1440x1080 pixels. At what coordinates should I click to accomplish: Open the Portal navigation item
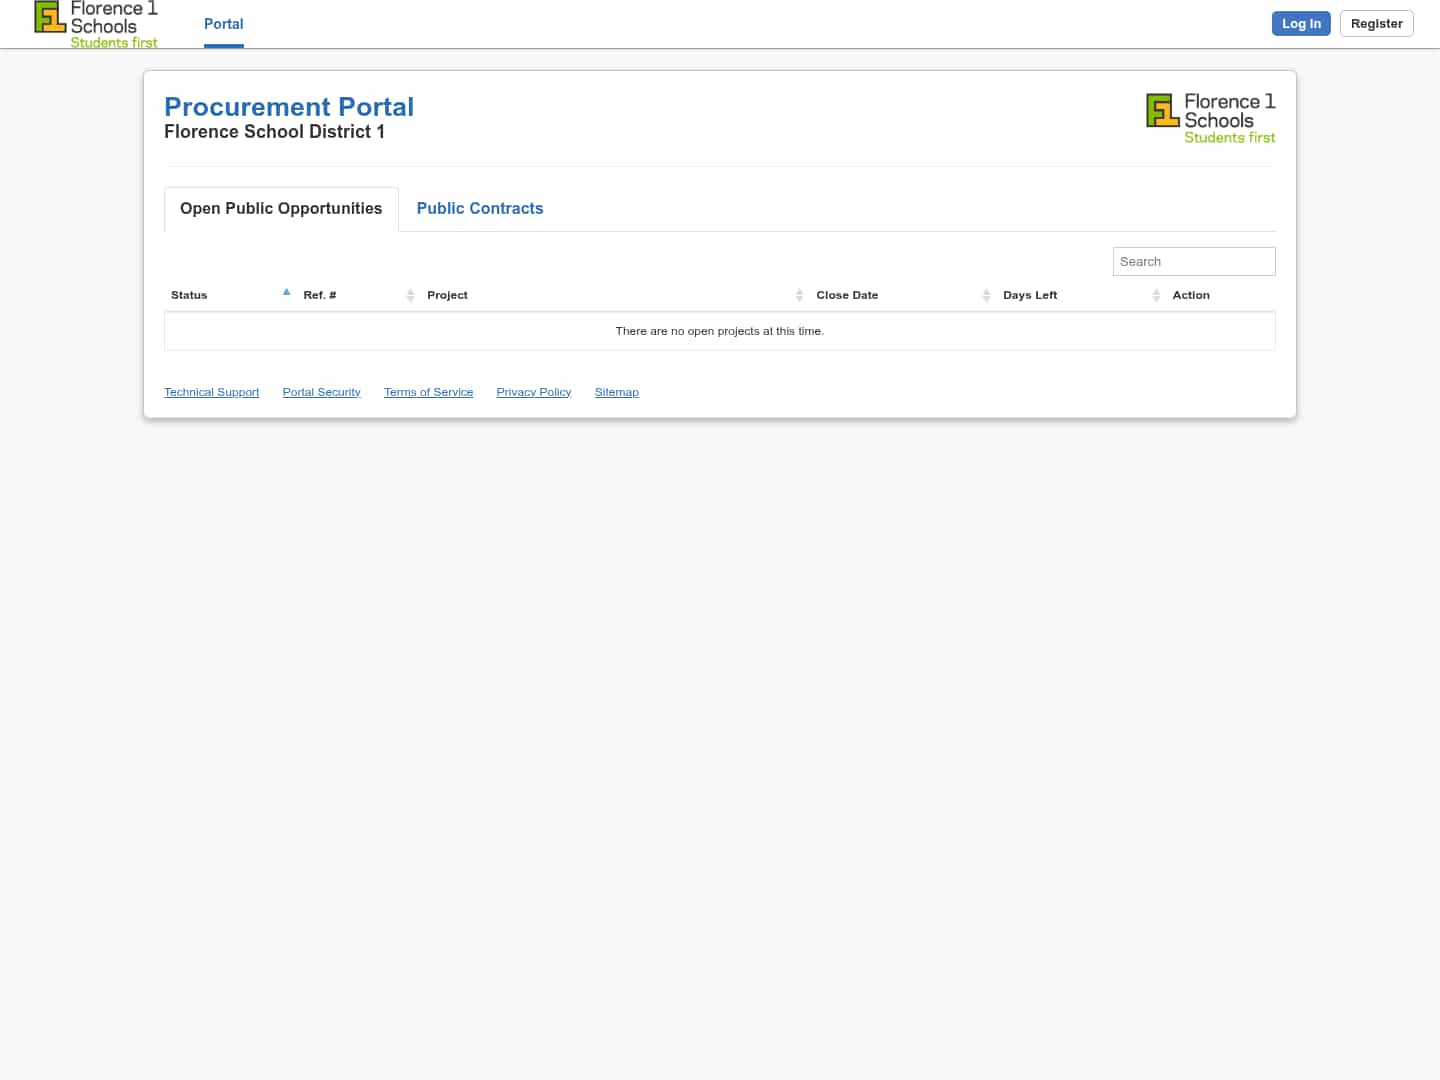[223, 24]
